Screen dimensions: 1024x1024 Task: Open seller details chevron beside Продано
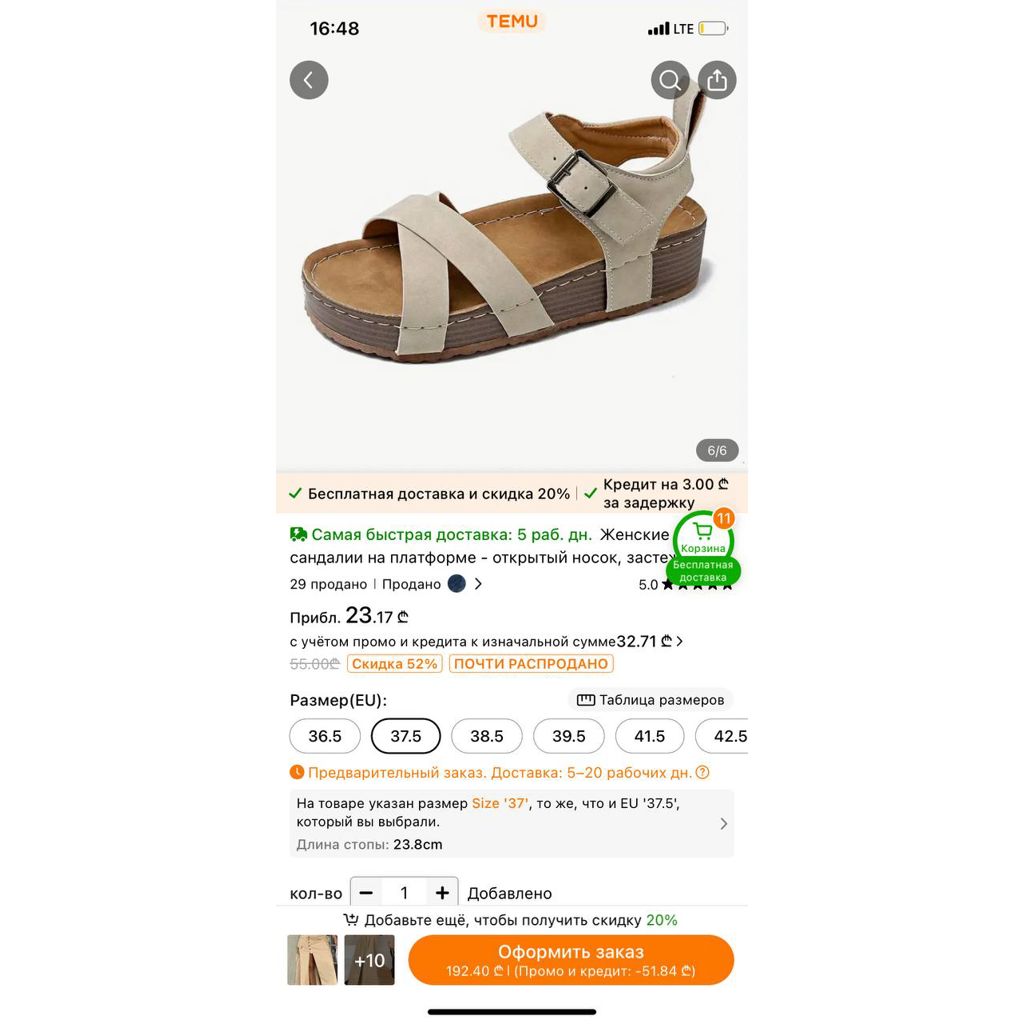coord(478,584)
